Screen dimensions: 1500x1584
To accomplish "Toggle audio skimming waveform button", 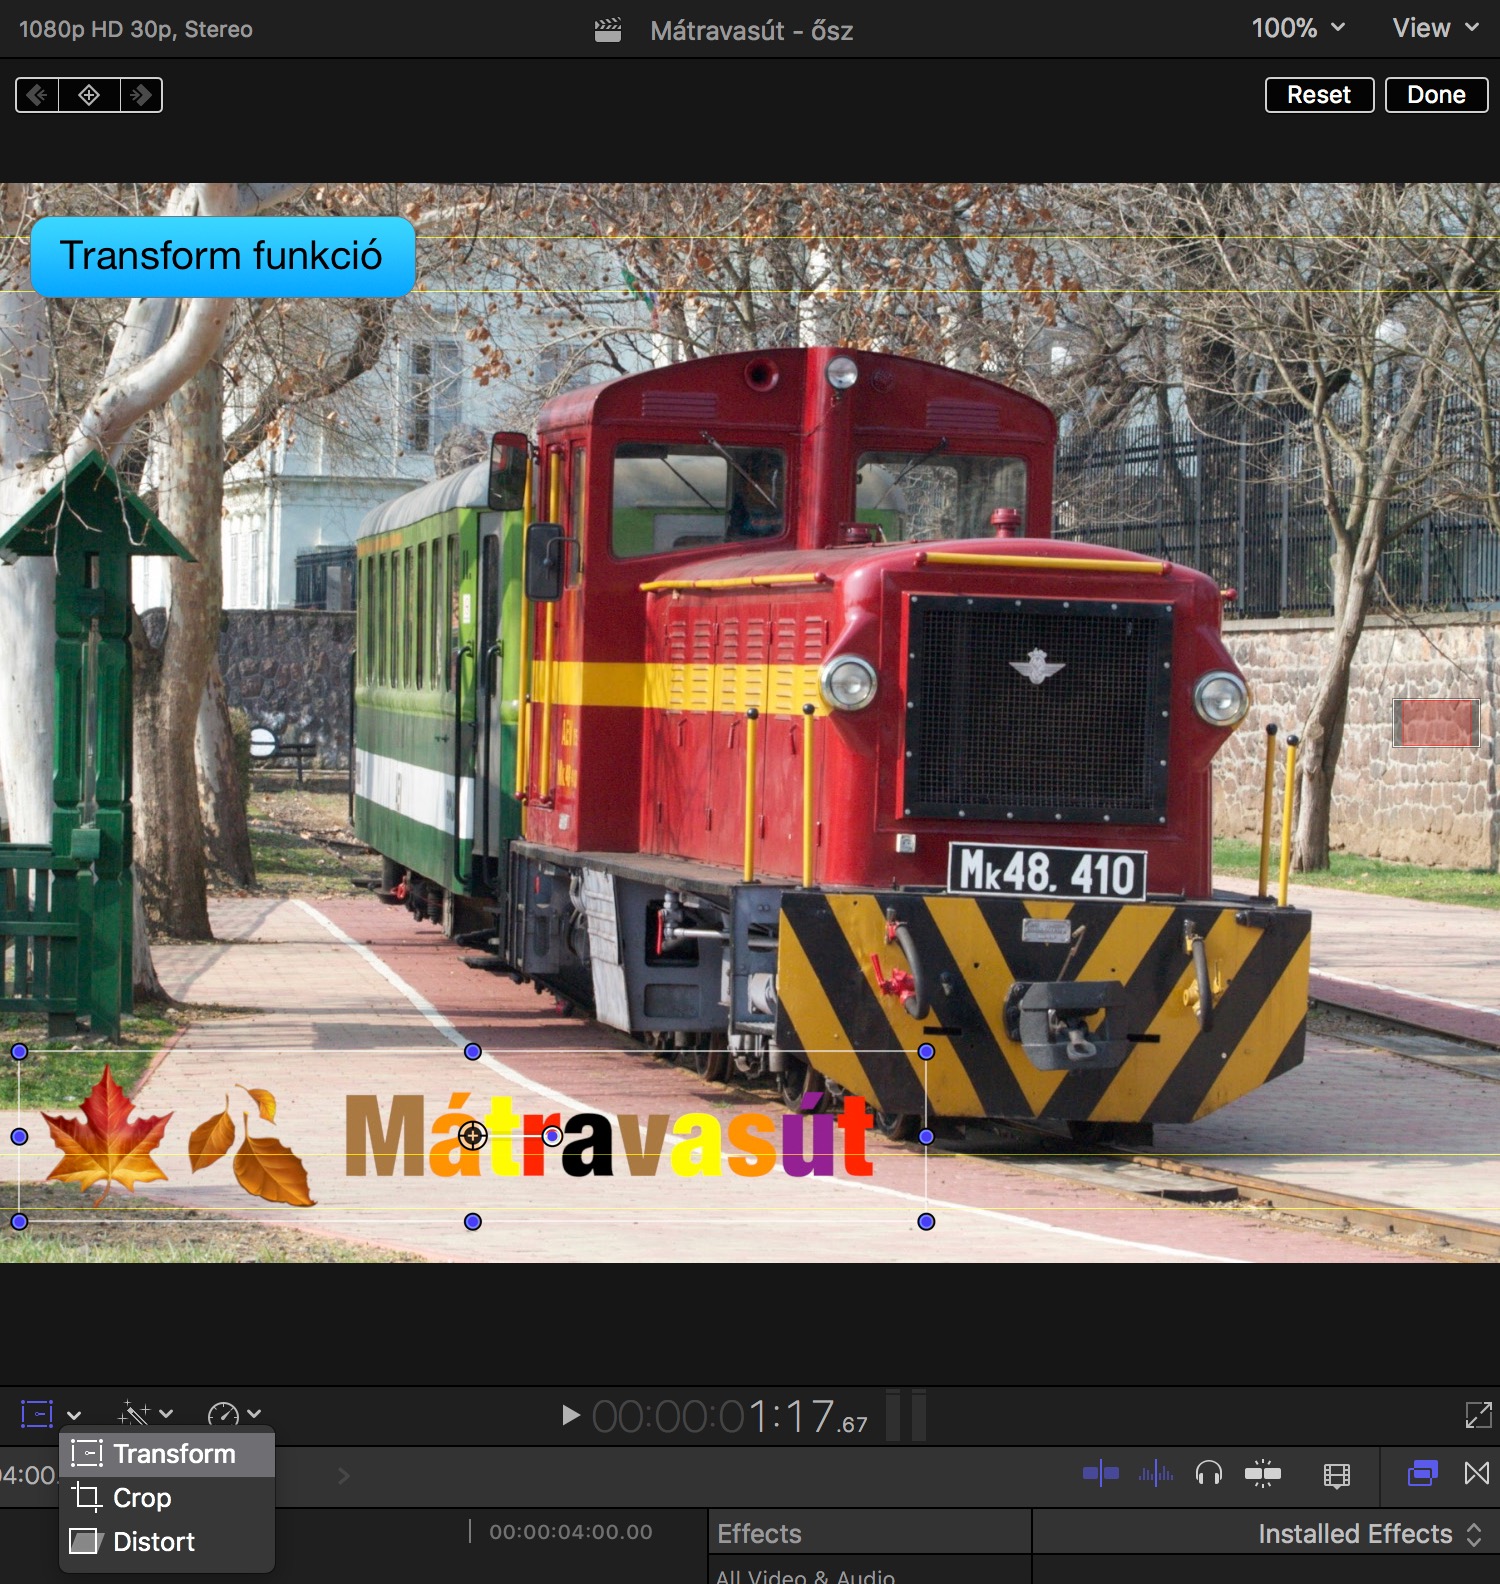I will (x=1155, y=1473).
